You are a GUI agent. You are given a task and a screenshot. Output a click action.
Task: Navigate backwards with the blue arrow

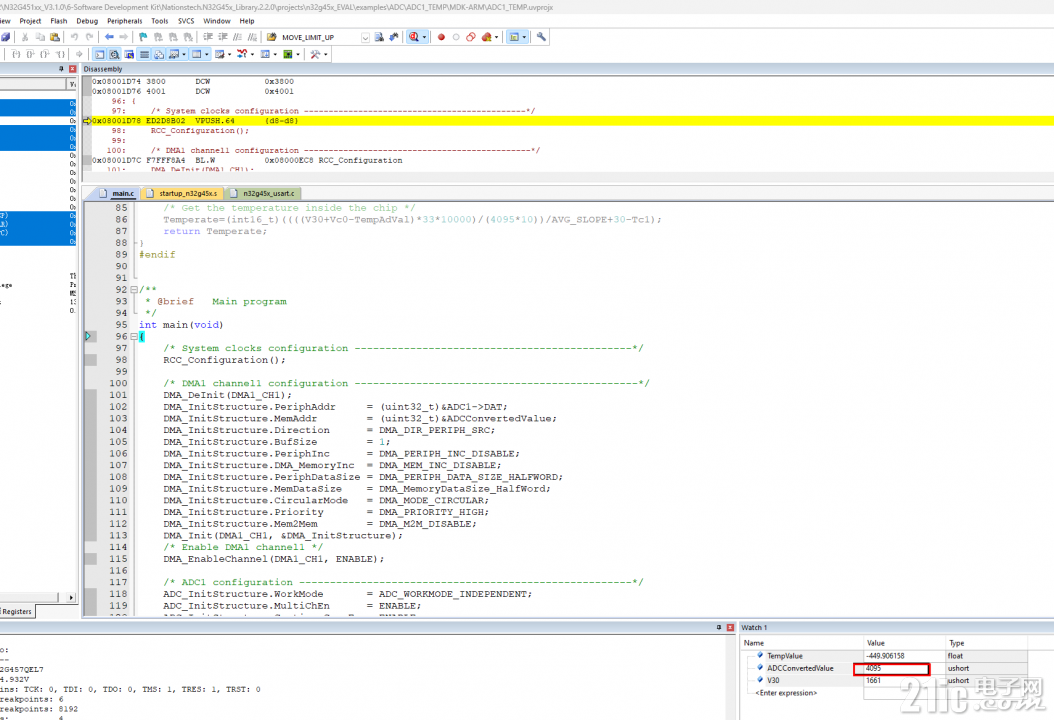pyautogui.click(x=109, y=37)
